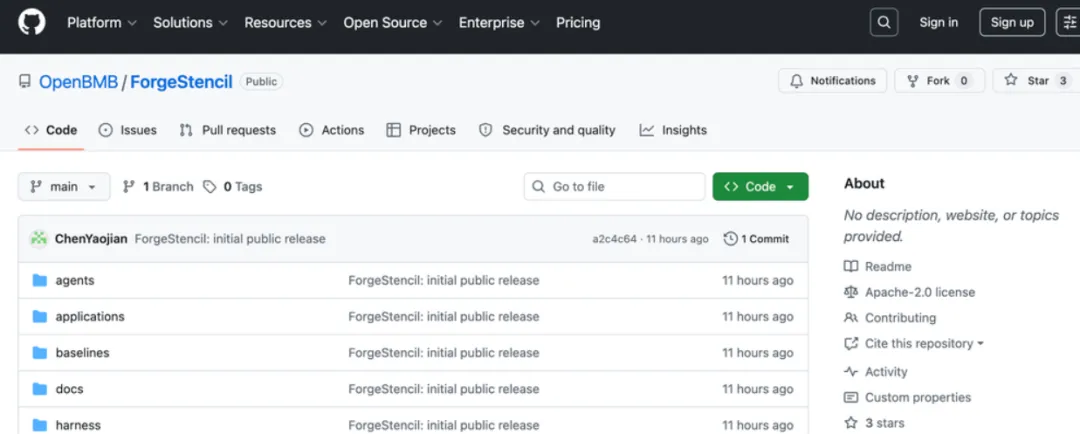The height and width of the screenshot is (434, 1080).
Task: Open the appearance settings sliders icon
Action: [x=1069, y=22]
